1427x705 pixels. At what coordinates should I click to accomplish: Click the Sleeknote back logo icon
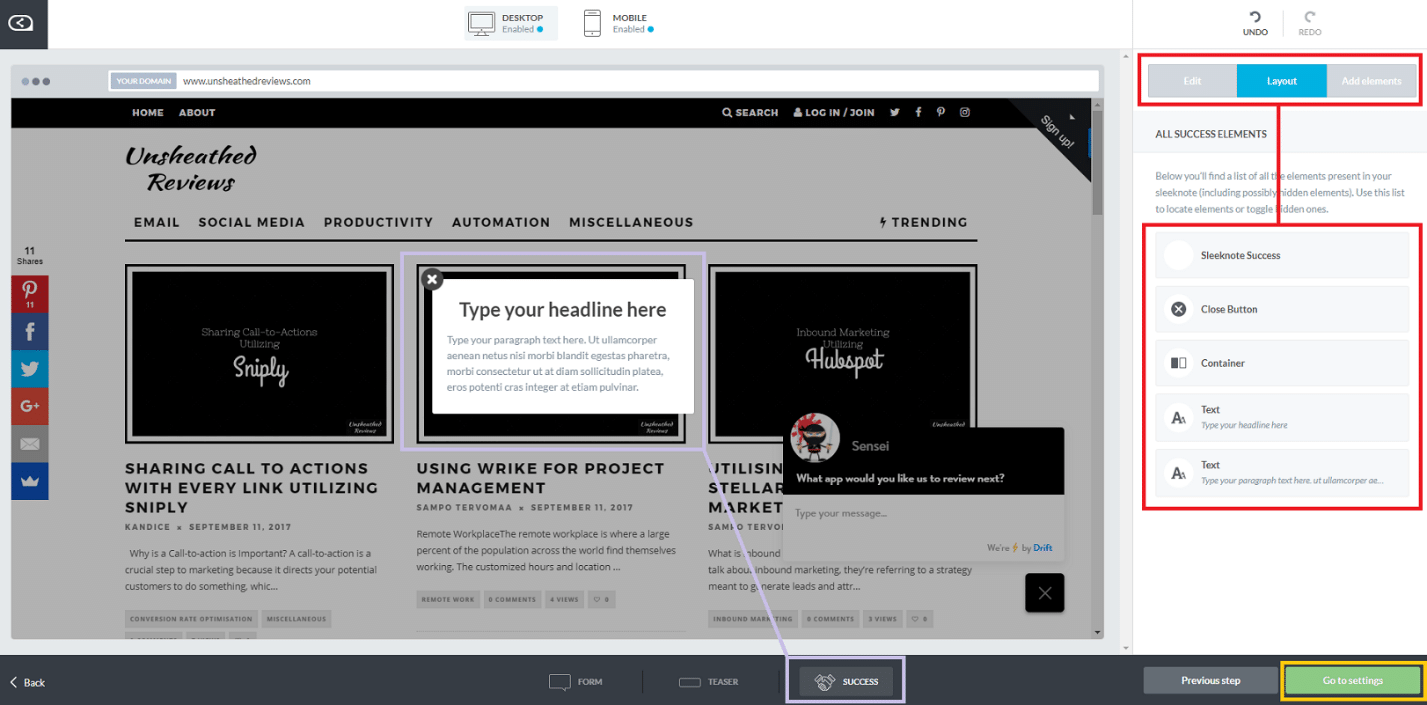21,23
